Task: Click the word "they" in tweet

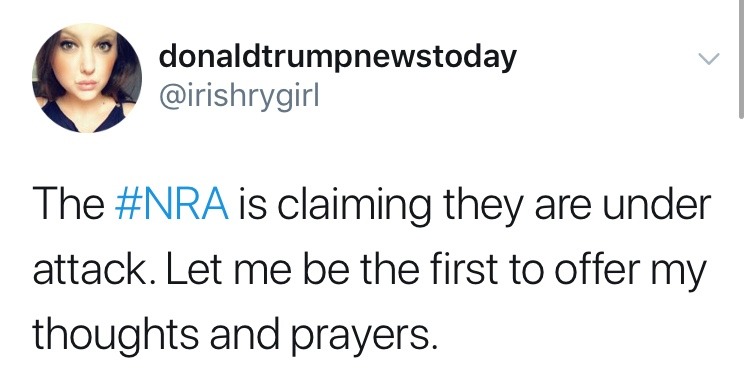Action: (482, 206)
